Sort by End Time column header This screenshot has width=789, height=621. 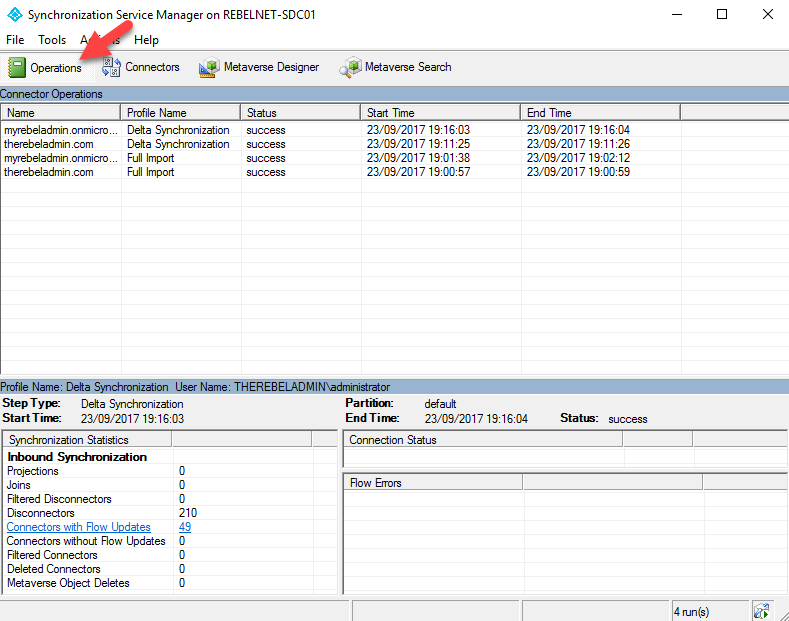pos(600,113)
